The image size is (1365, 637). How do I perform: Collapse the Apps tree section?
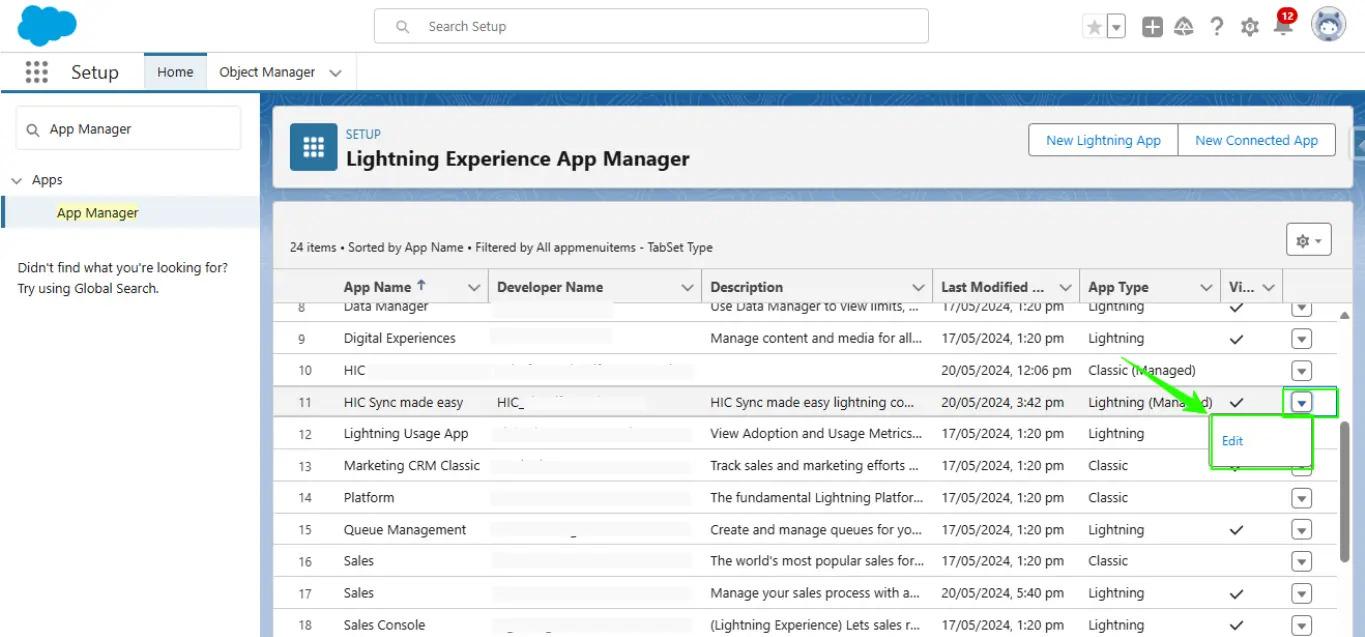[x=16, y=180]
